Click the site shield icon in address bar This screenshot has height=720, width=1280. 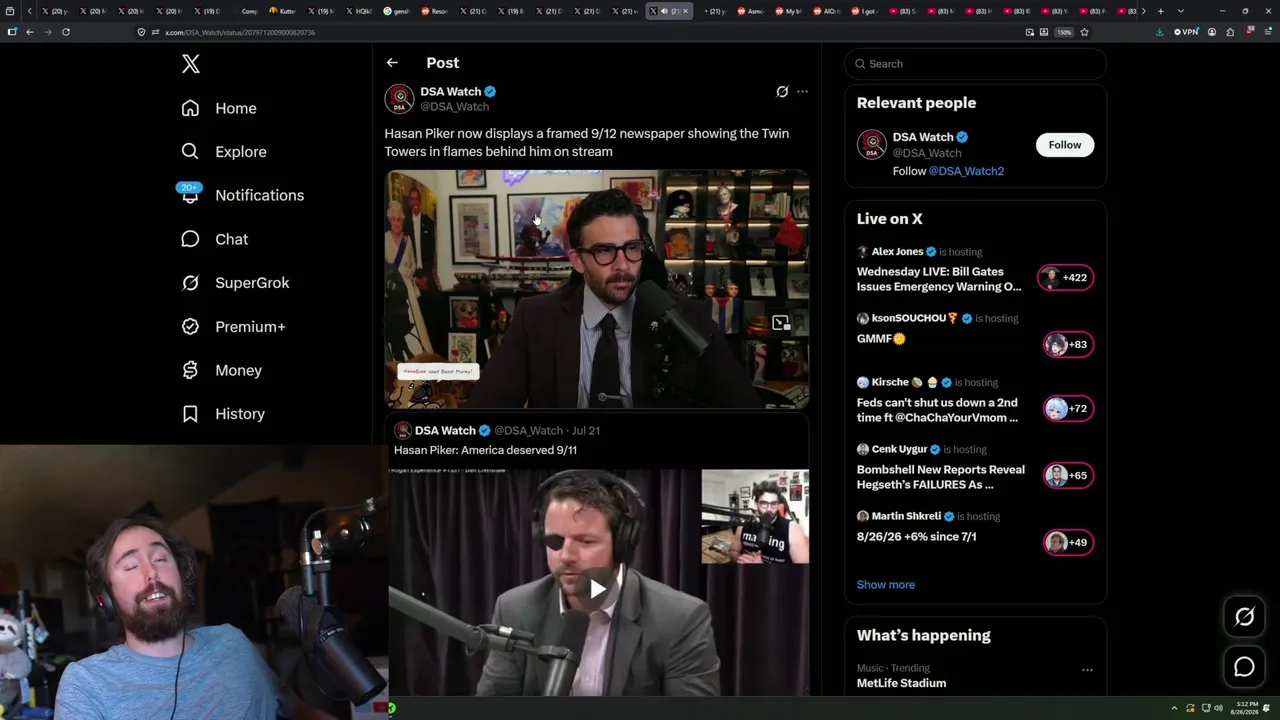(142, 32)
